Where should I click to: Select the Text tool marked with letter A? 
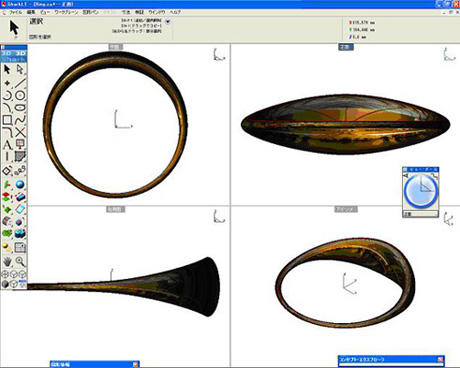click(x=7, y=145)
